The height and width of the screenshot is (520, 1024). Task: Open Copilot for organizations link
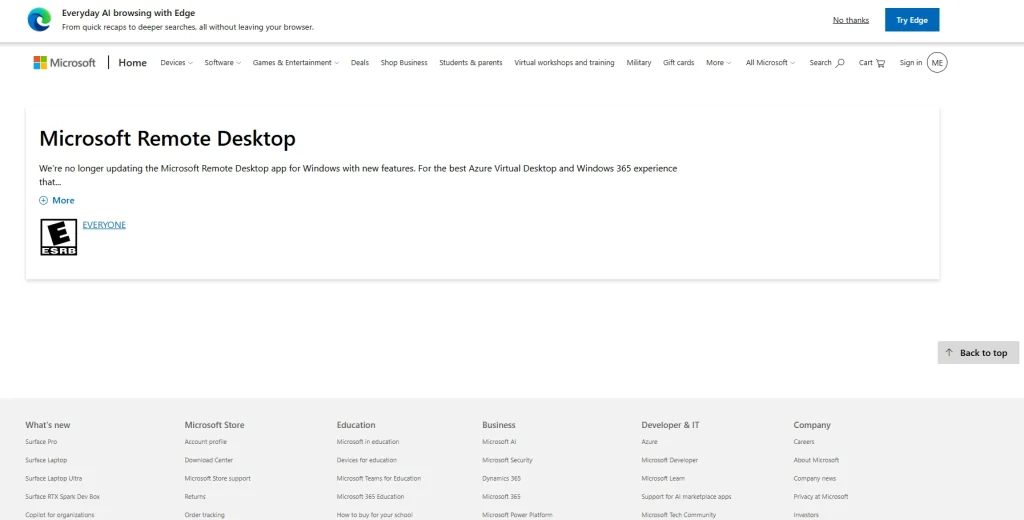point(60,515)
